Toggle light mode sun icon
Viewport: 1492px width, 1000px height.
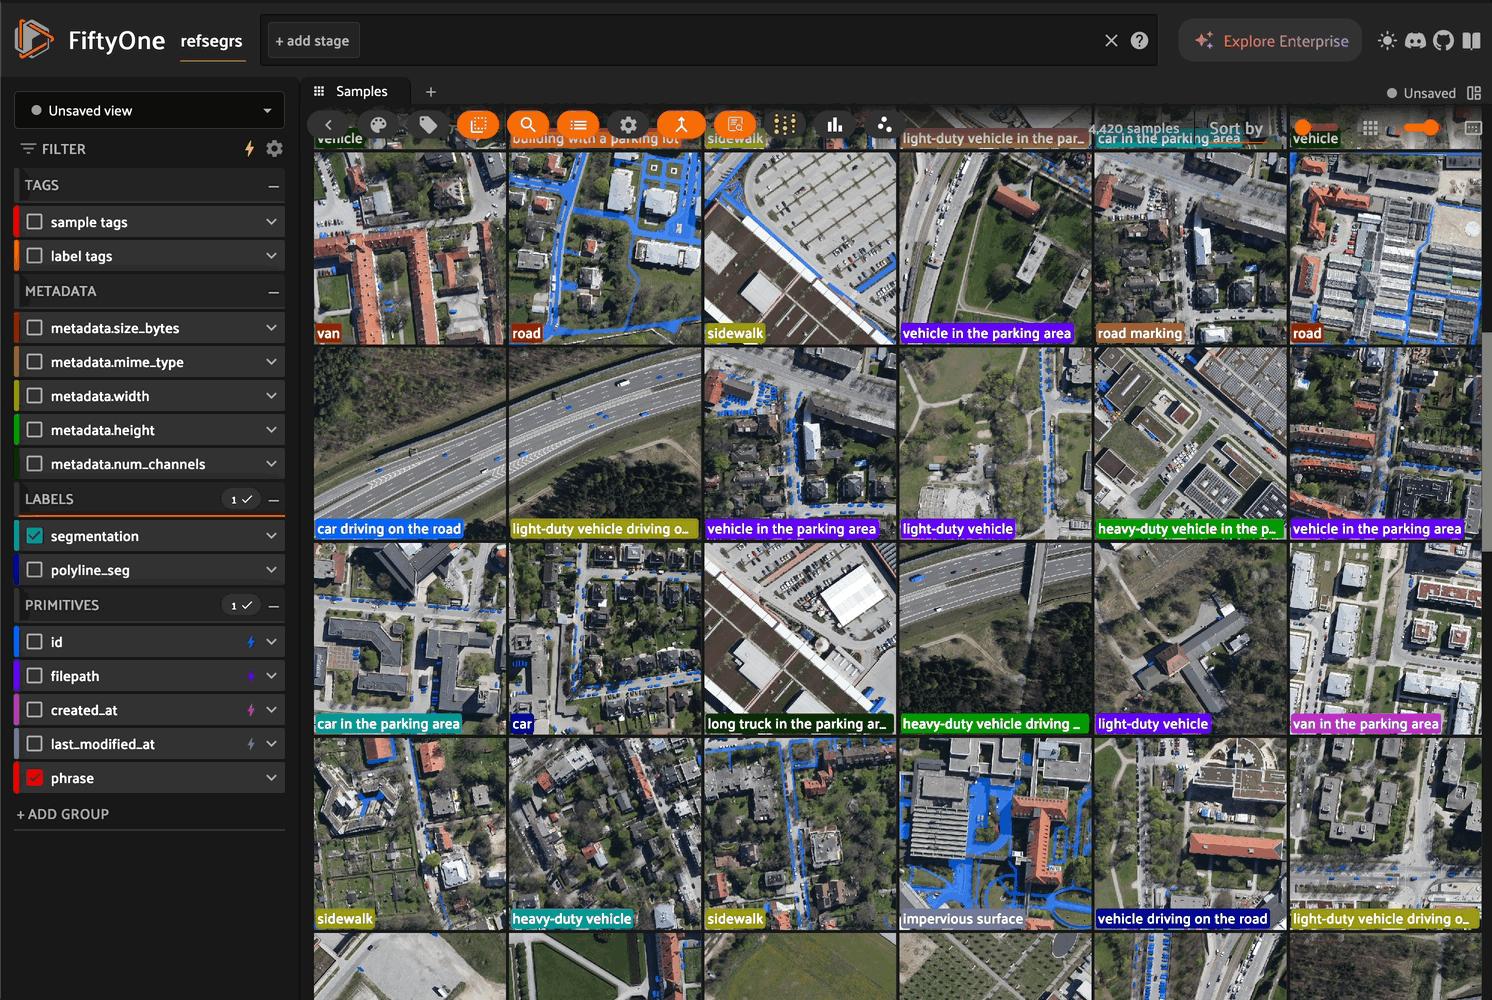pos(1386,41)
